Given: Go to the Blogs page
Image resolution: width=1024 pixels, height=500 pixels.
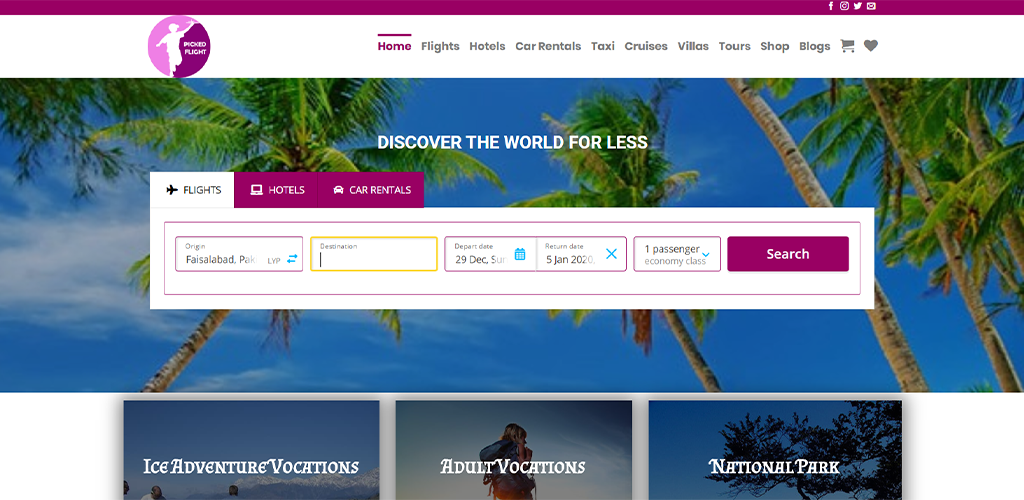Looking at the screenshot, I should 814,46.
